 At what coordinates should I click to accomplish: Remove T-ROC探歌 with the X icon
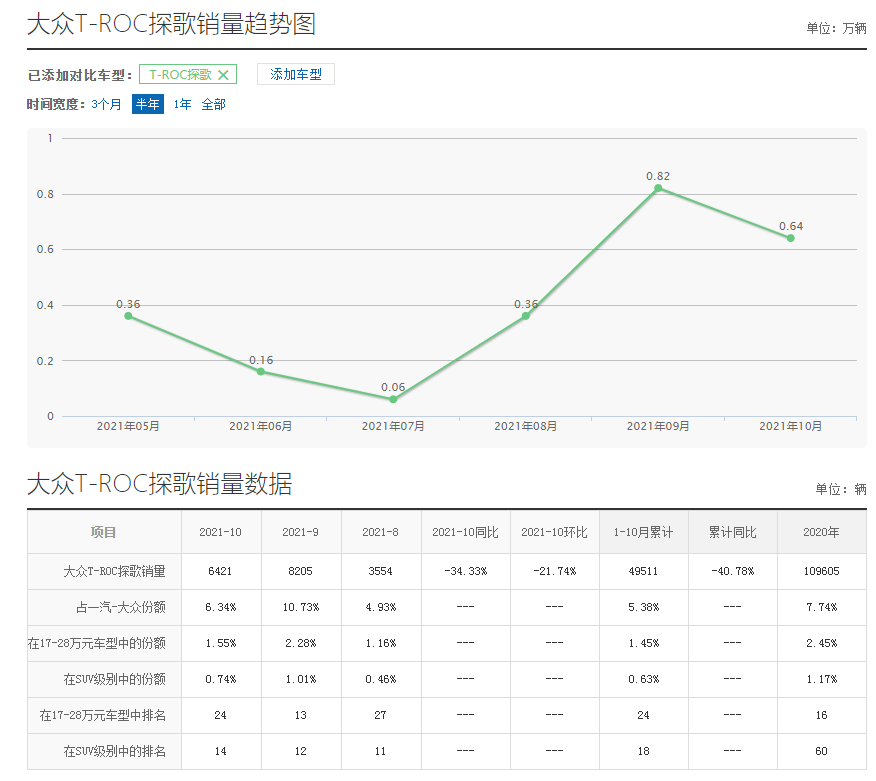pyautogui.click(x=223, y=75)
